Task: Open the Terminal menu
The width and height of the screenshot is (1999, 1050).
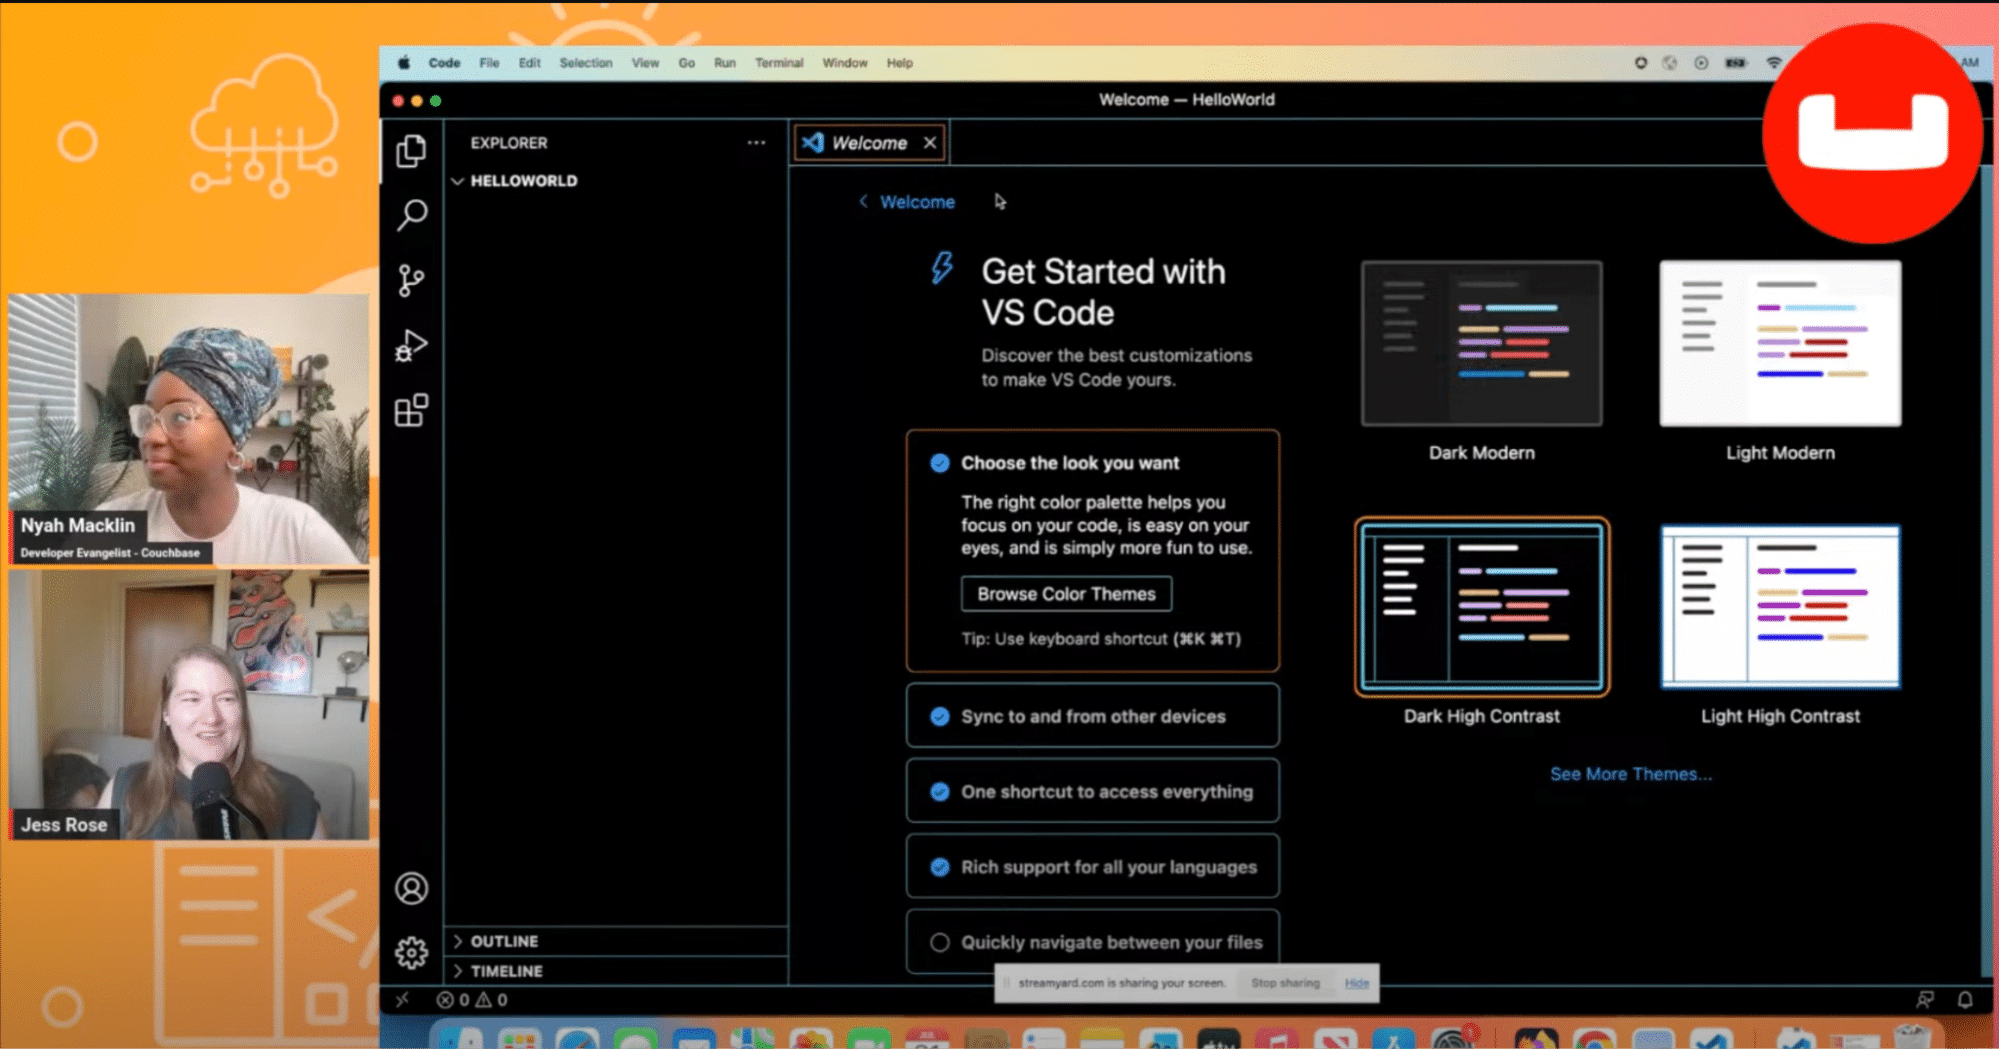Action: click(x=779, y=62)
